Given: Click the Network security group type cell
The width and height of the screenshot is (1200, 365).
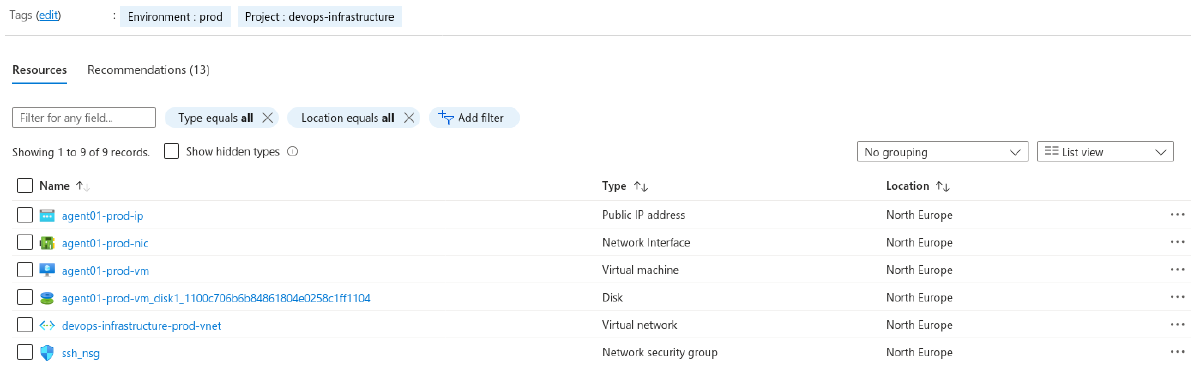Looking at the screenshot, I should click(x=660, y=352).
